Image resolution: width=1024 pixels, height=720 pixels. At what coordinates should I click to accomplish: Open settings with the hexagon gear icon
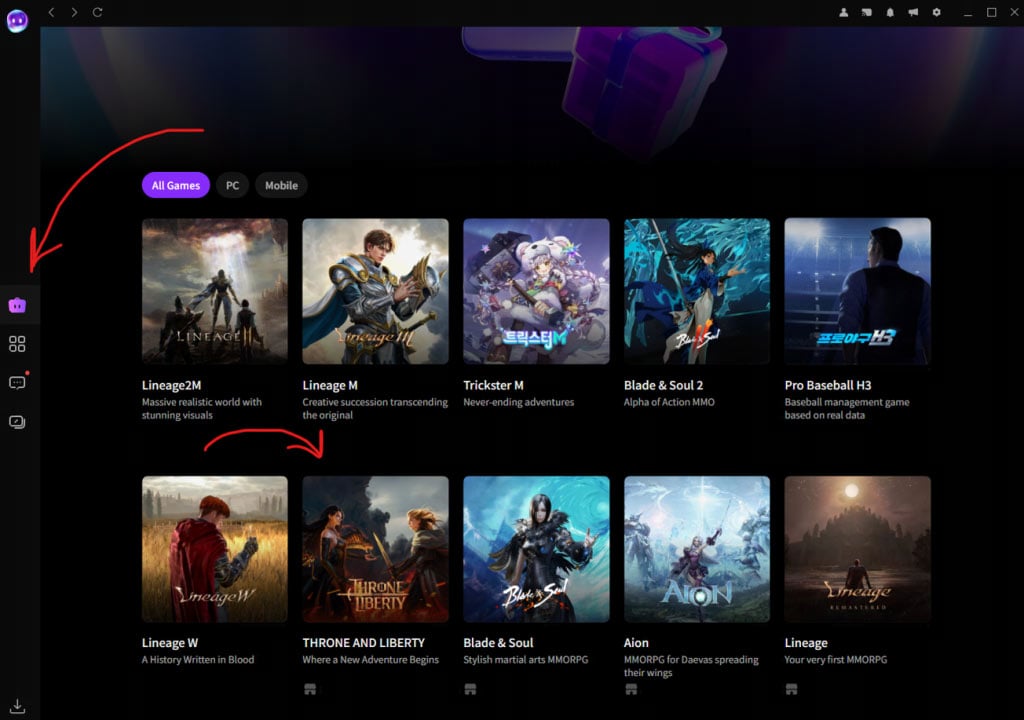936,12
